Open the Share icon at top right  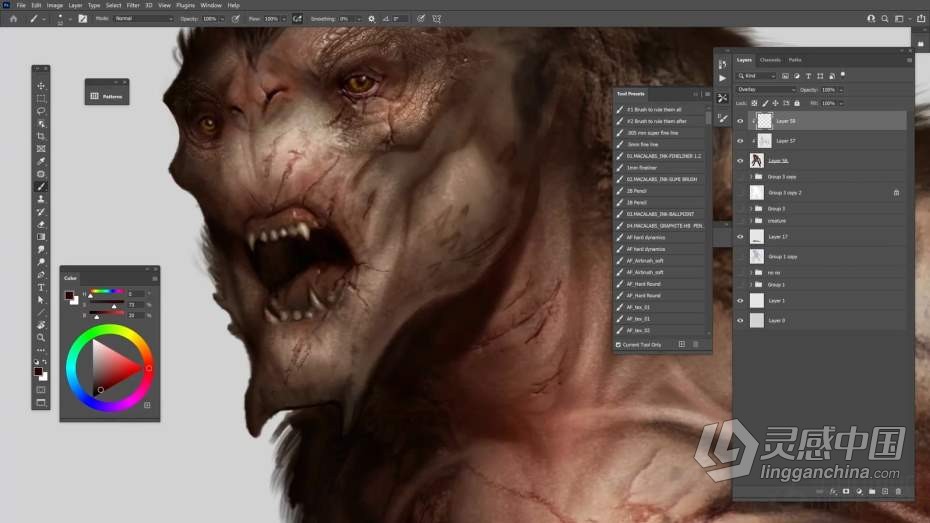click(x=921, y=19)
